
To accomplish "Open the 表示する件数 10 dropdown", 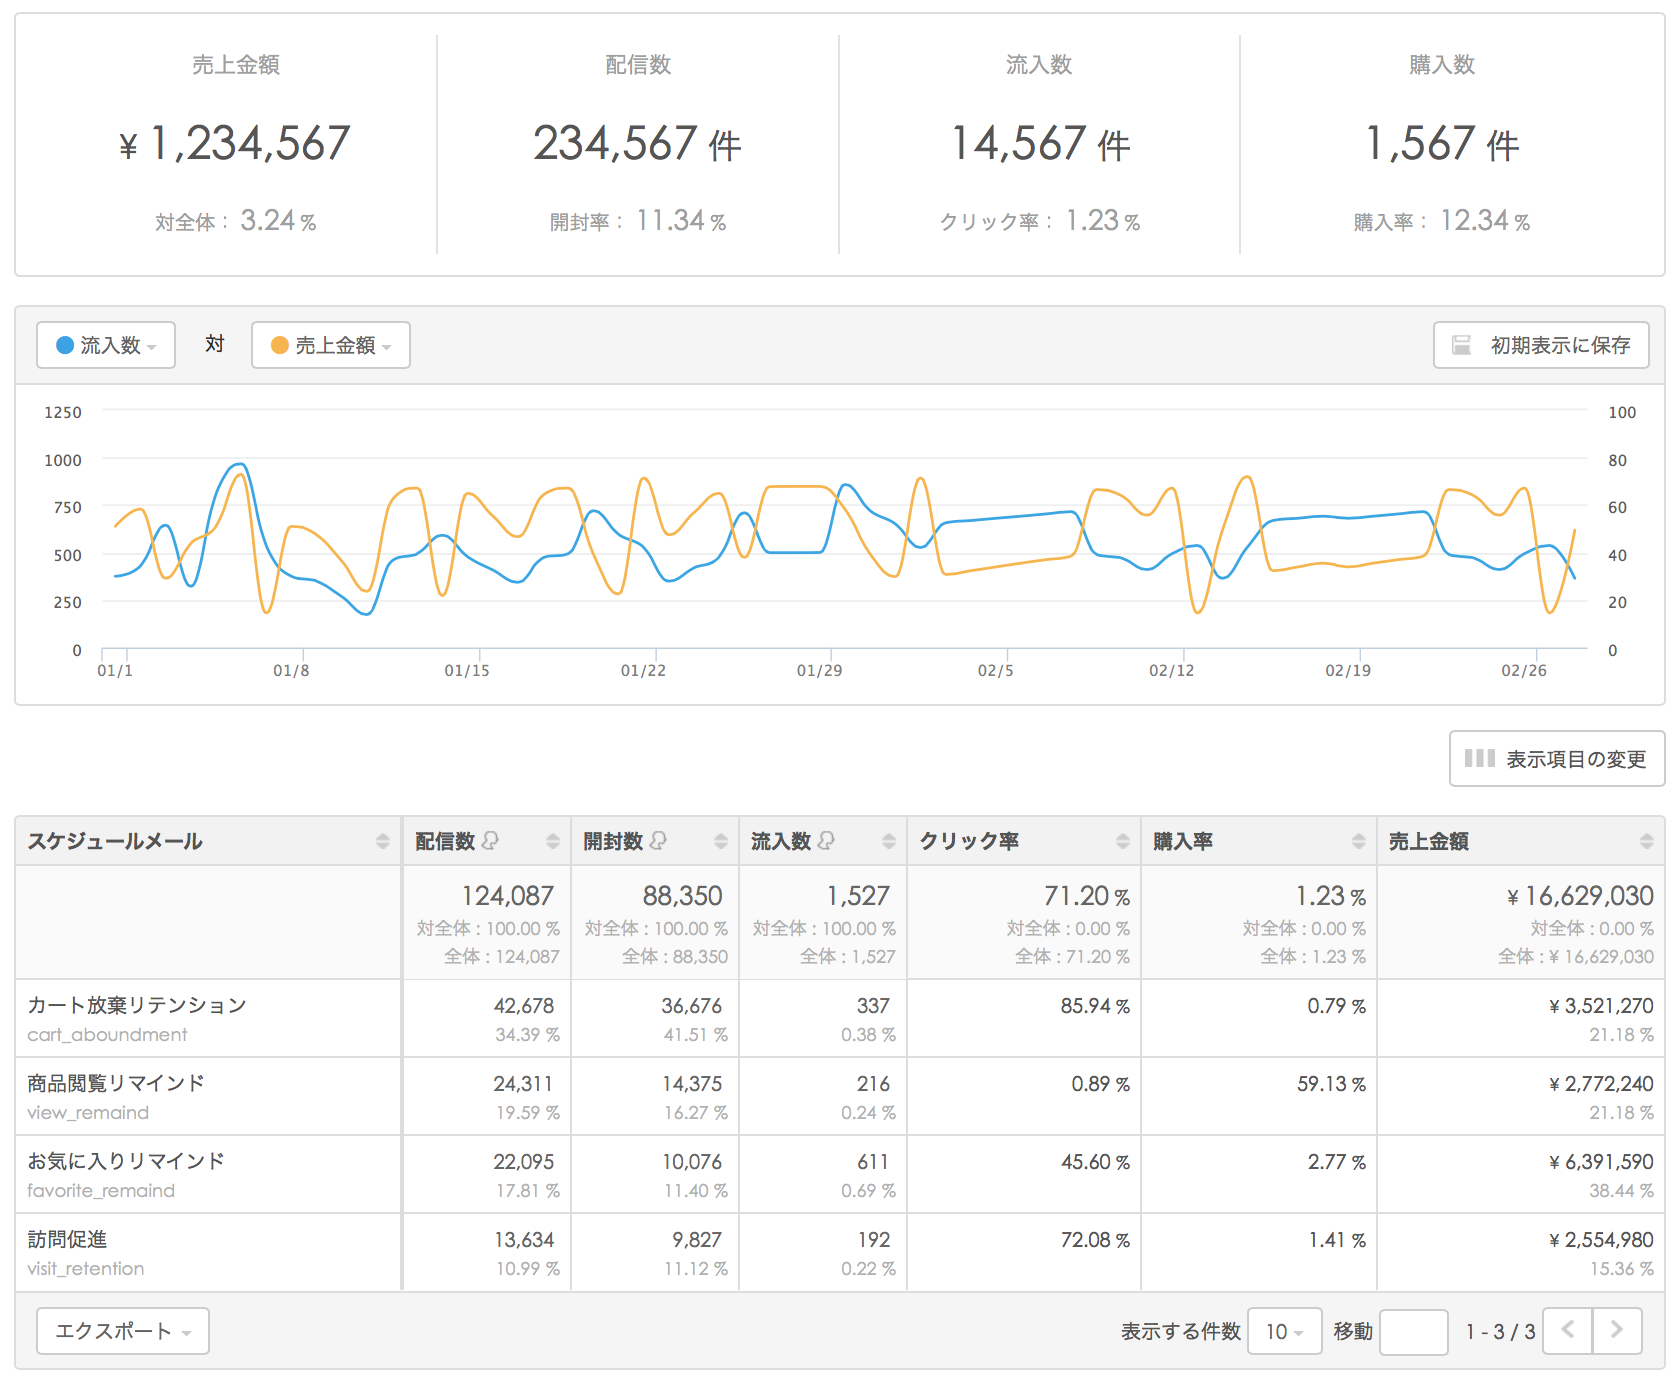I will pyautogui.click(x=1285, y=1331).
